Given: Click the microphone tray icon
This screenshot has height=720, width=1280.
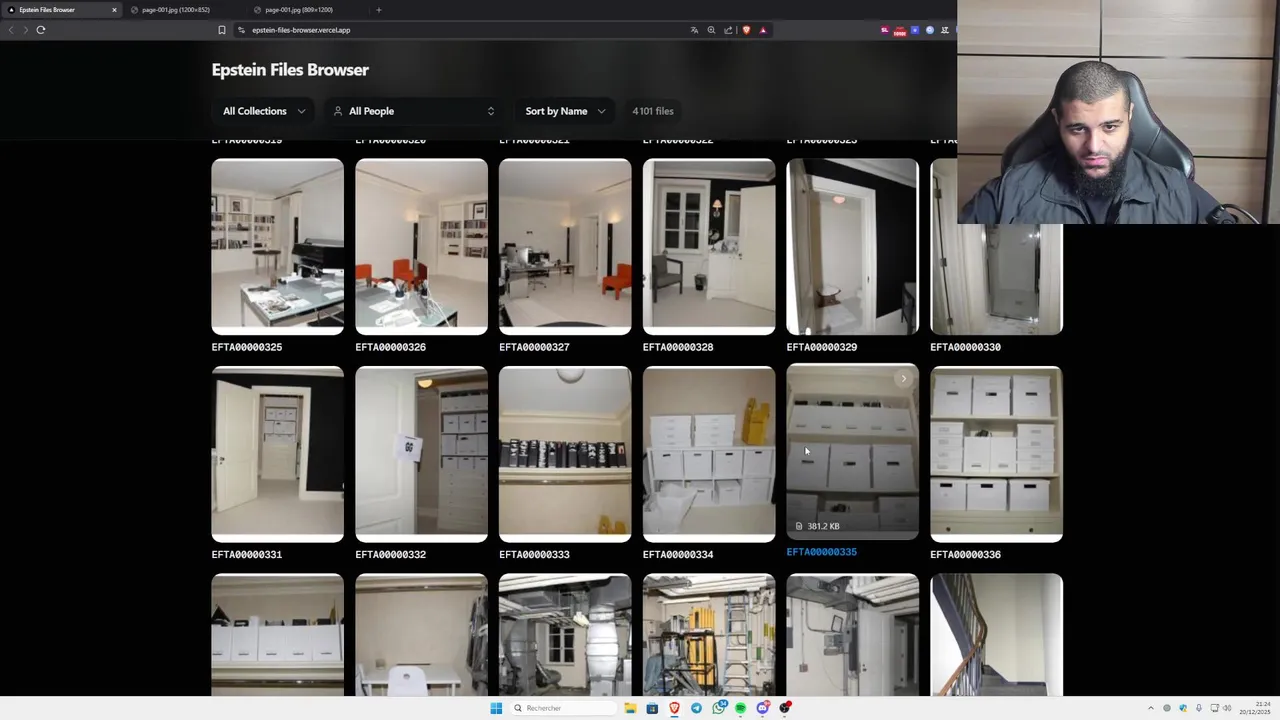Looking at the screenshot, I should tap(1198, 708).
